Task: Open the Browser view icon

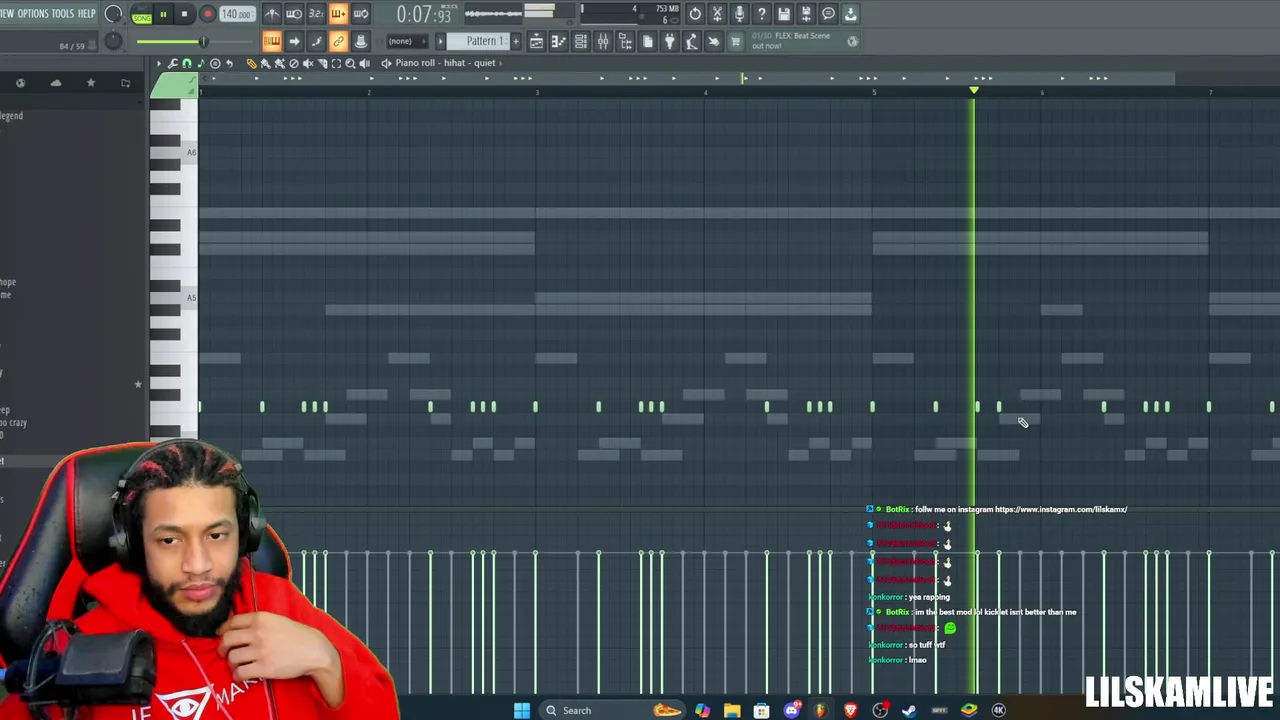Action: point(625,41)
